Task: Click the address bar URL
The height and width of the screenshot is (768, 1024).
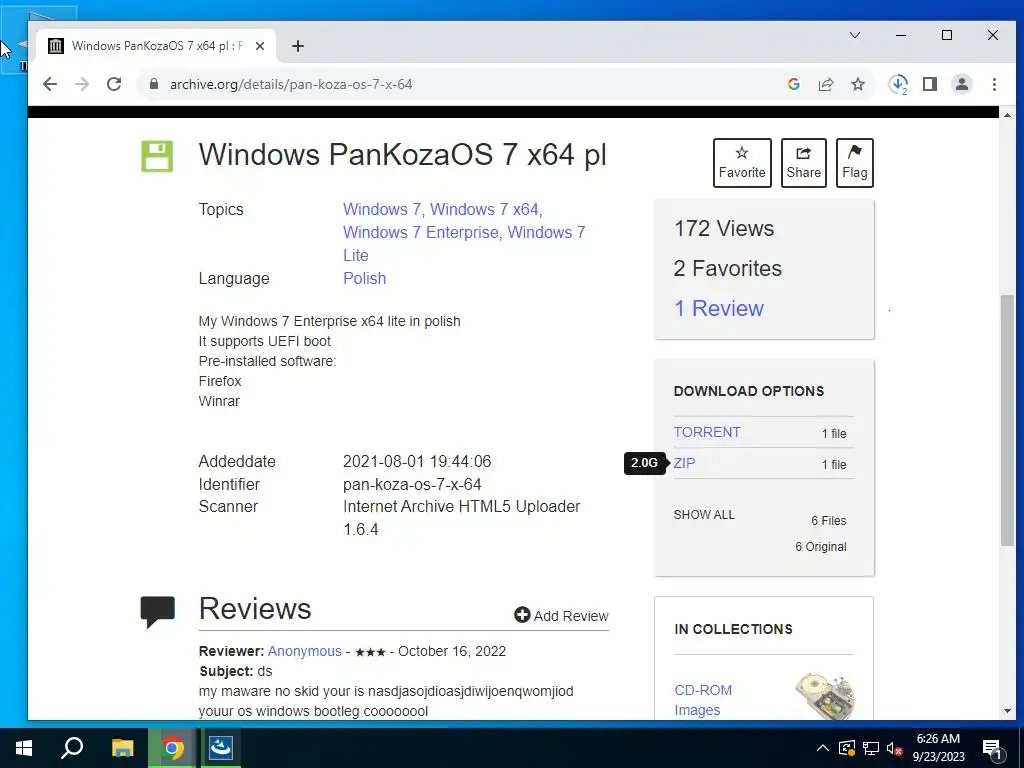Action: tap(291, 84)
